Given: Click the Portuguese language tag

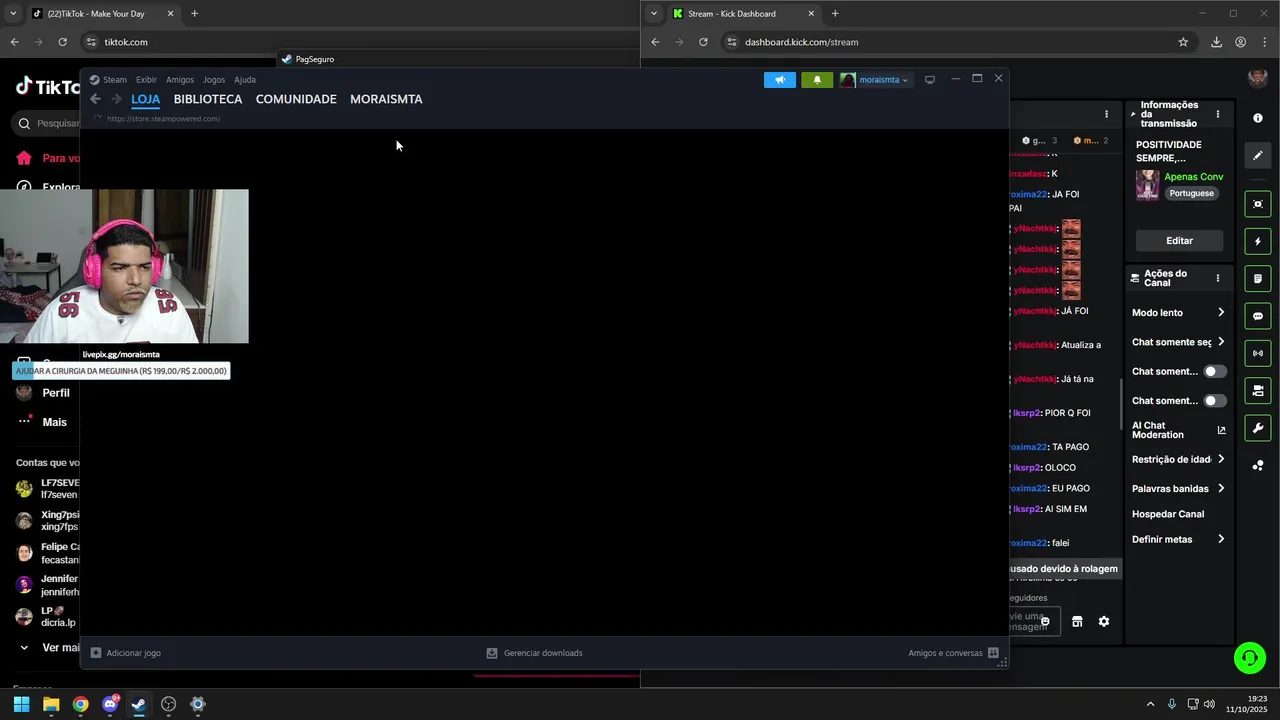Looking at the screenshot, I should click(x=1191, y=193).
